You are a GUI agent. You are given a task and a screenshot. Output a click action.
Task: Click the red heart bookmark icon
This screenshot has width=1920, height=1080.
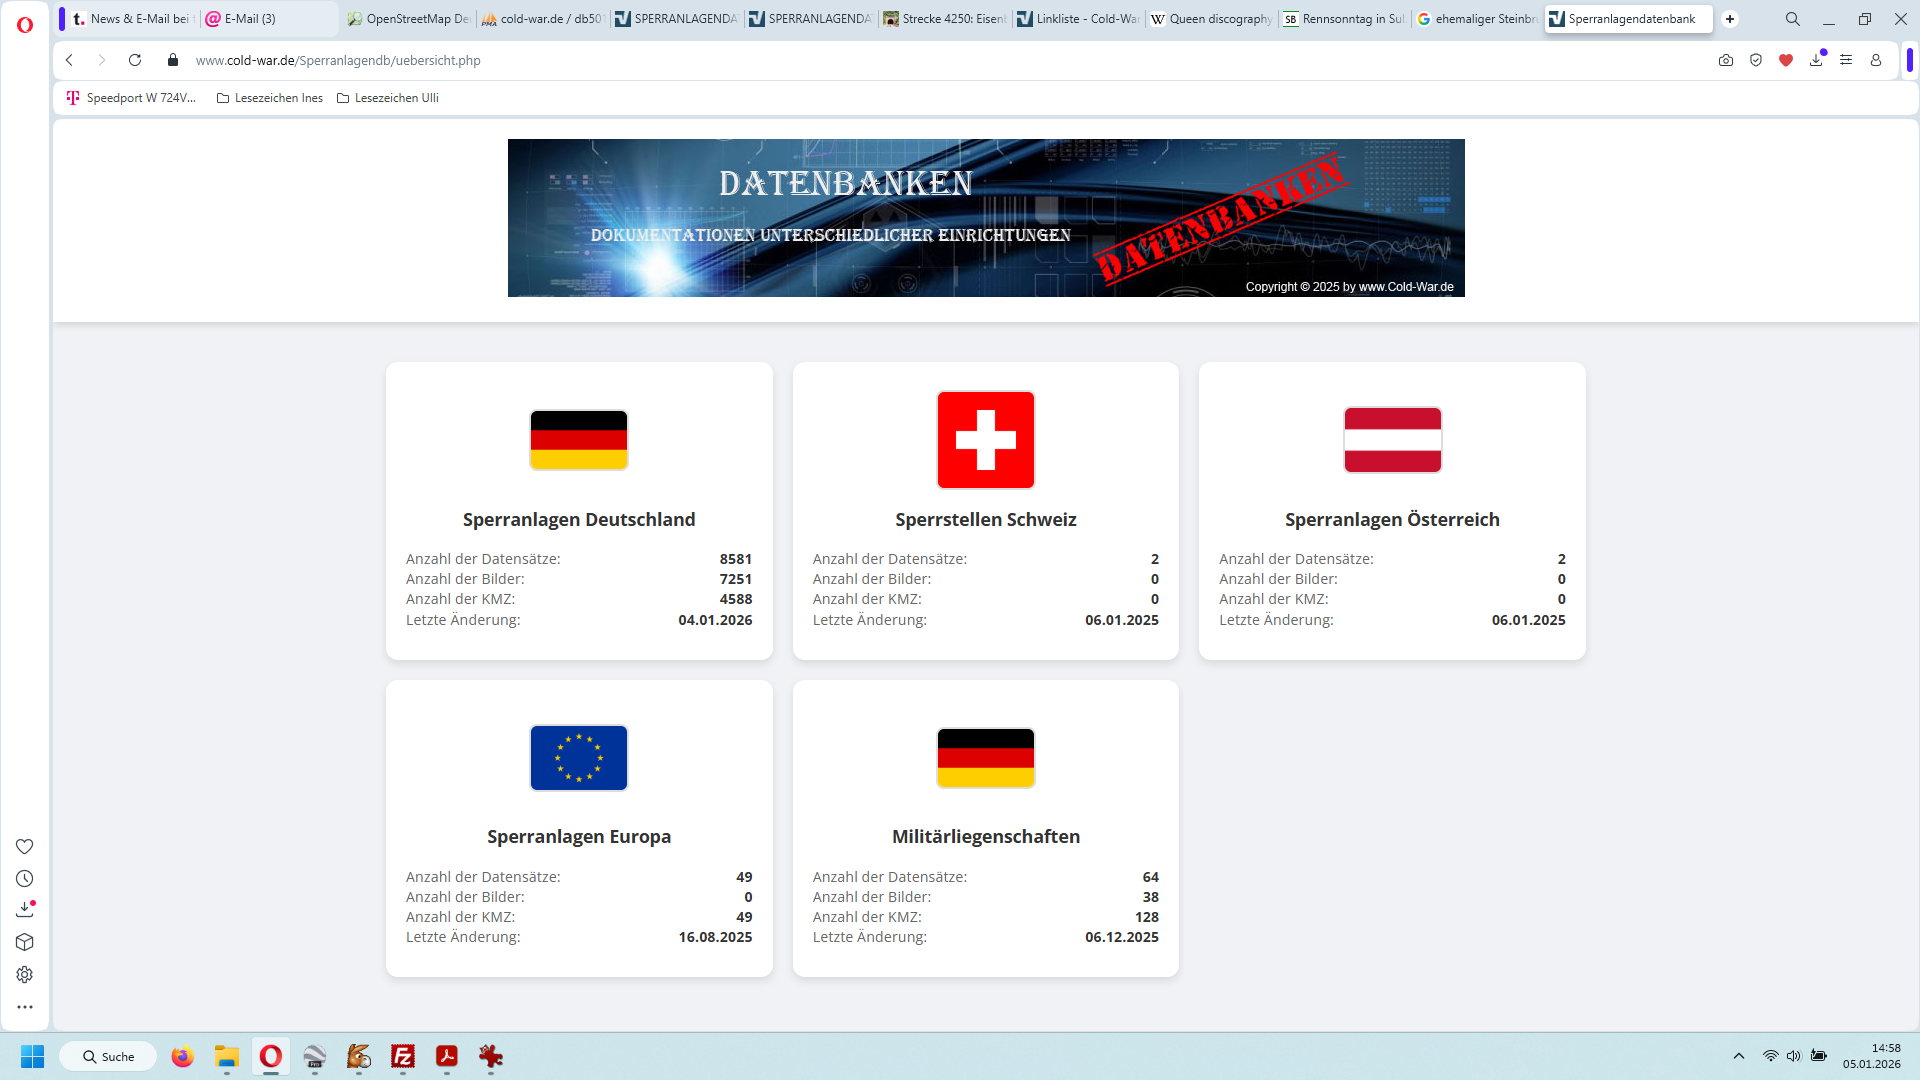coord(1786,60)
